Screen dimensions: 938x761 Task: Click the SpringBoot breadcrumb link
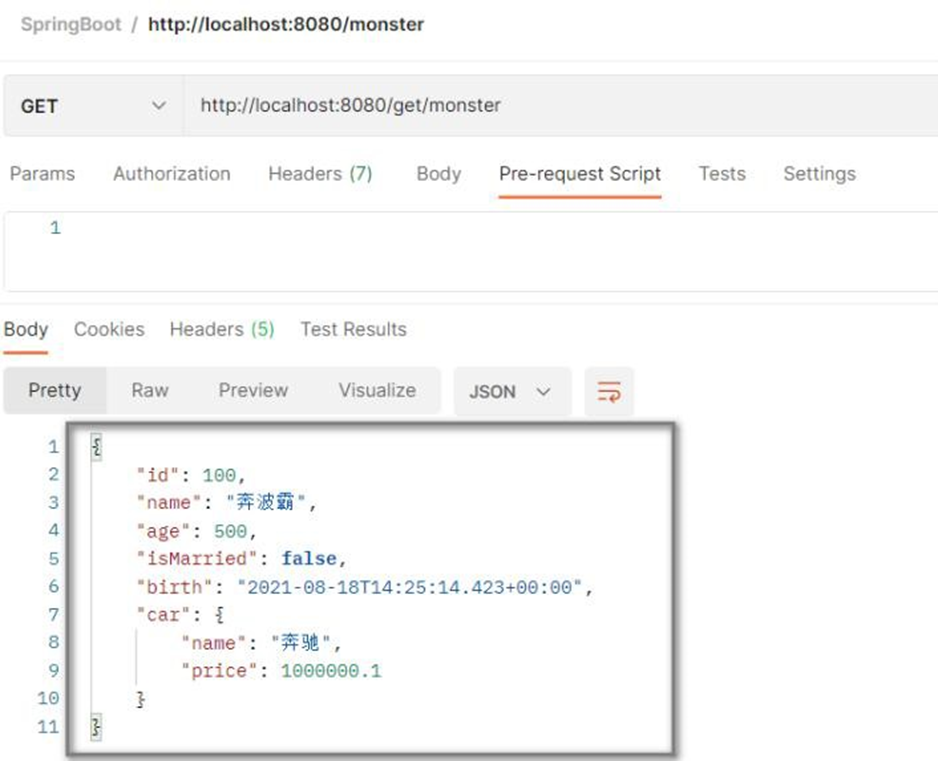coord(70,24)
